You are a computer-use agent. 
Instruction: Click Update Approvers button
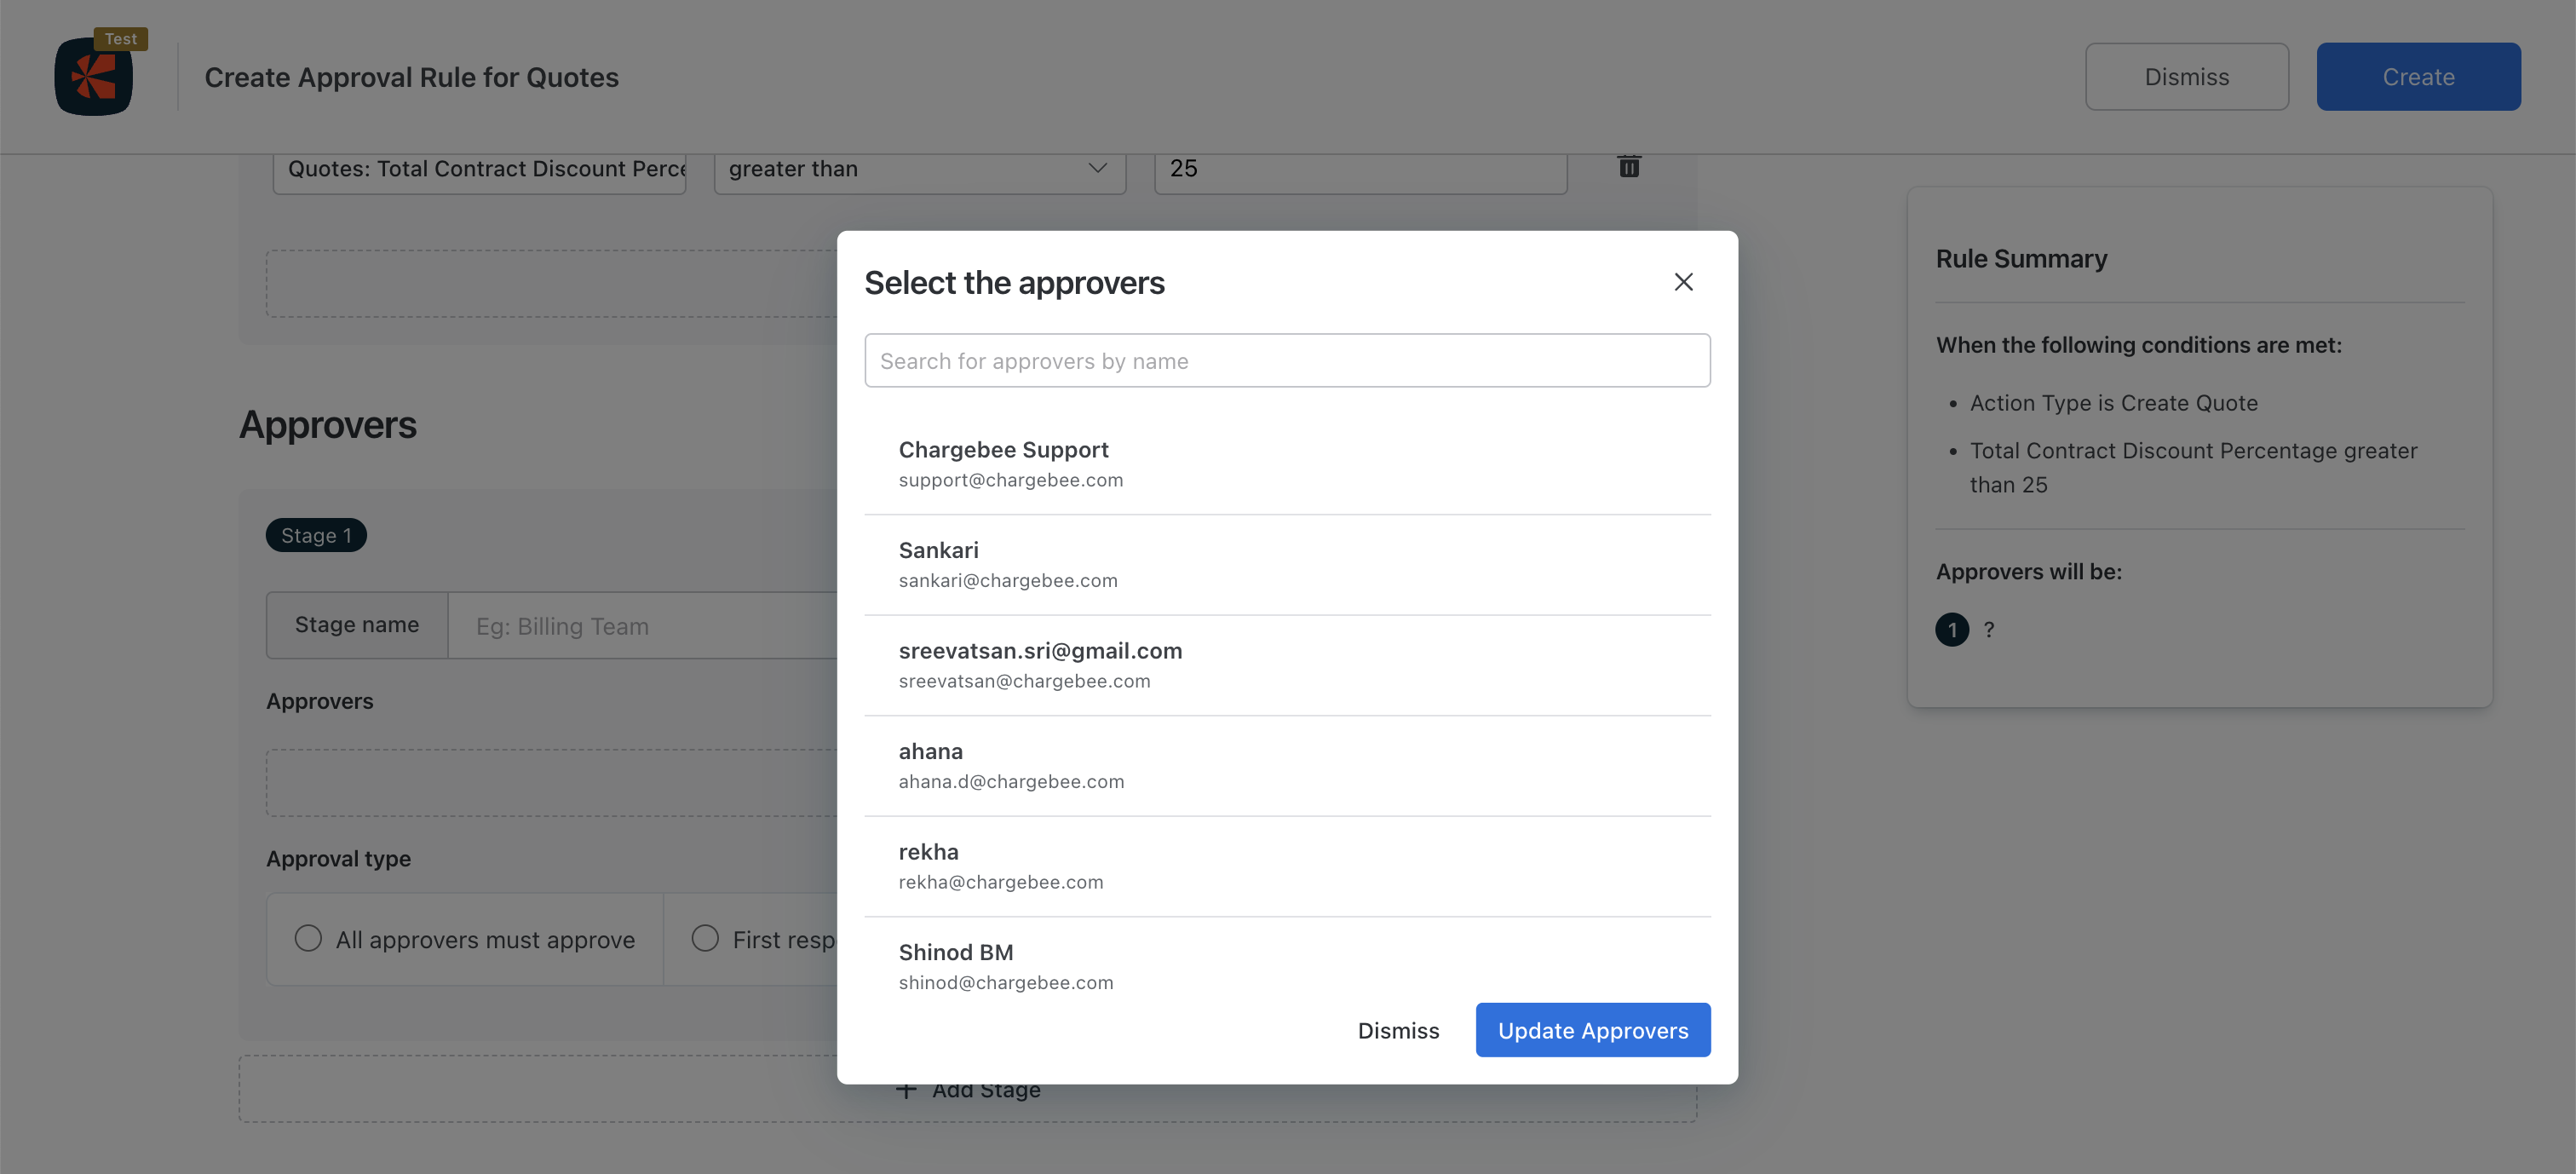1592,1030
